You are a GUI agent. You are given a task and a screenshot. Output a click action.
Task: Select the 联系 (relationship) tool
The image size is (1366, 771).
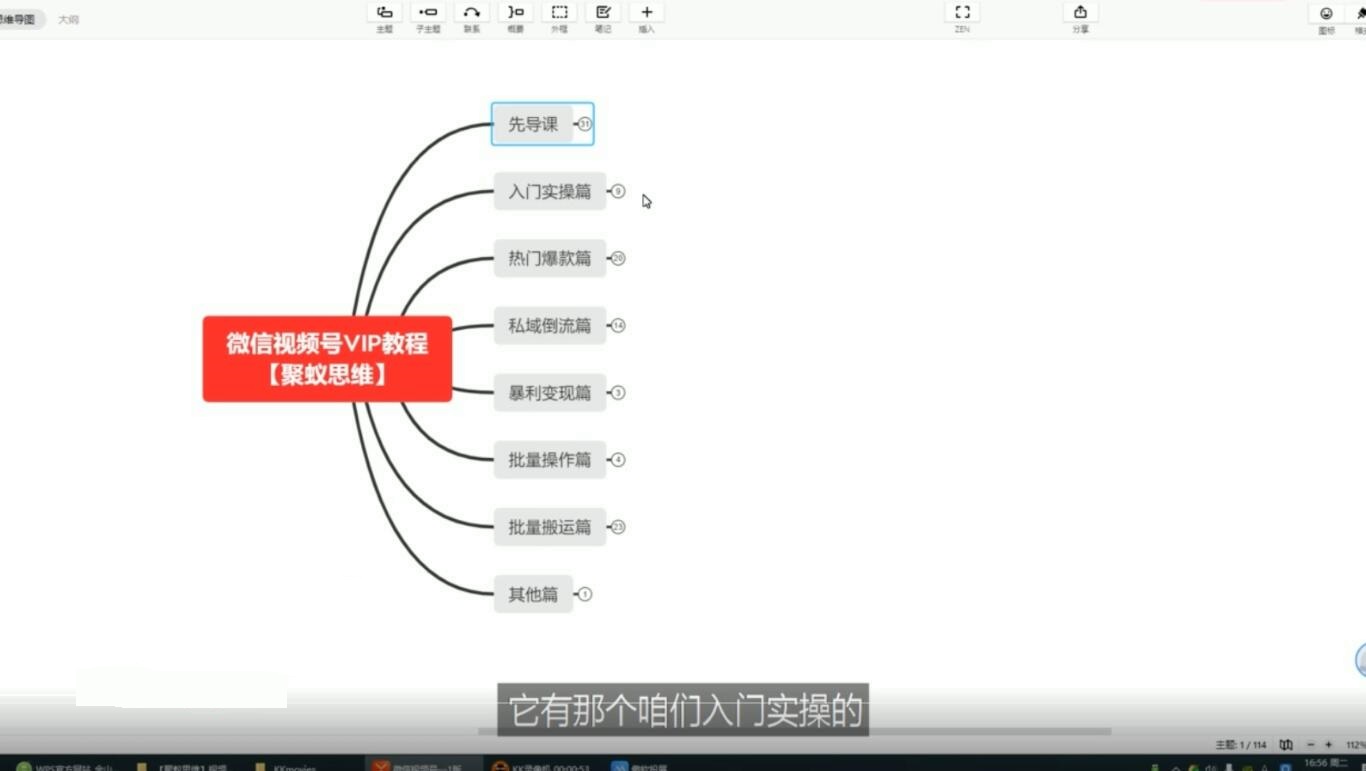click(x=472, y=13)
